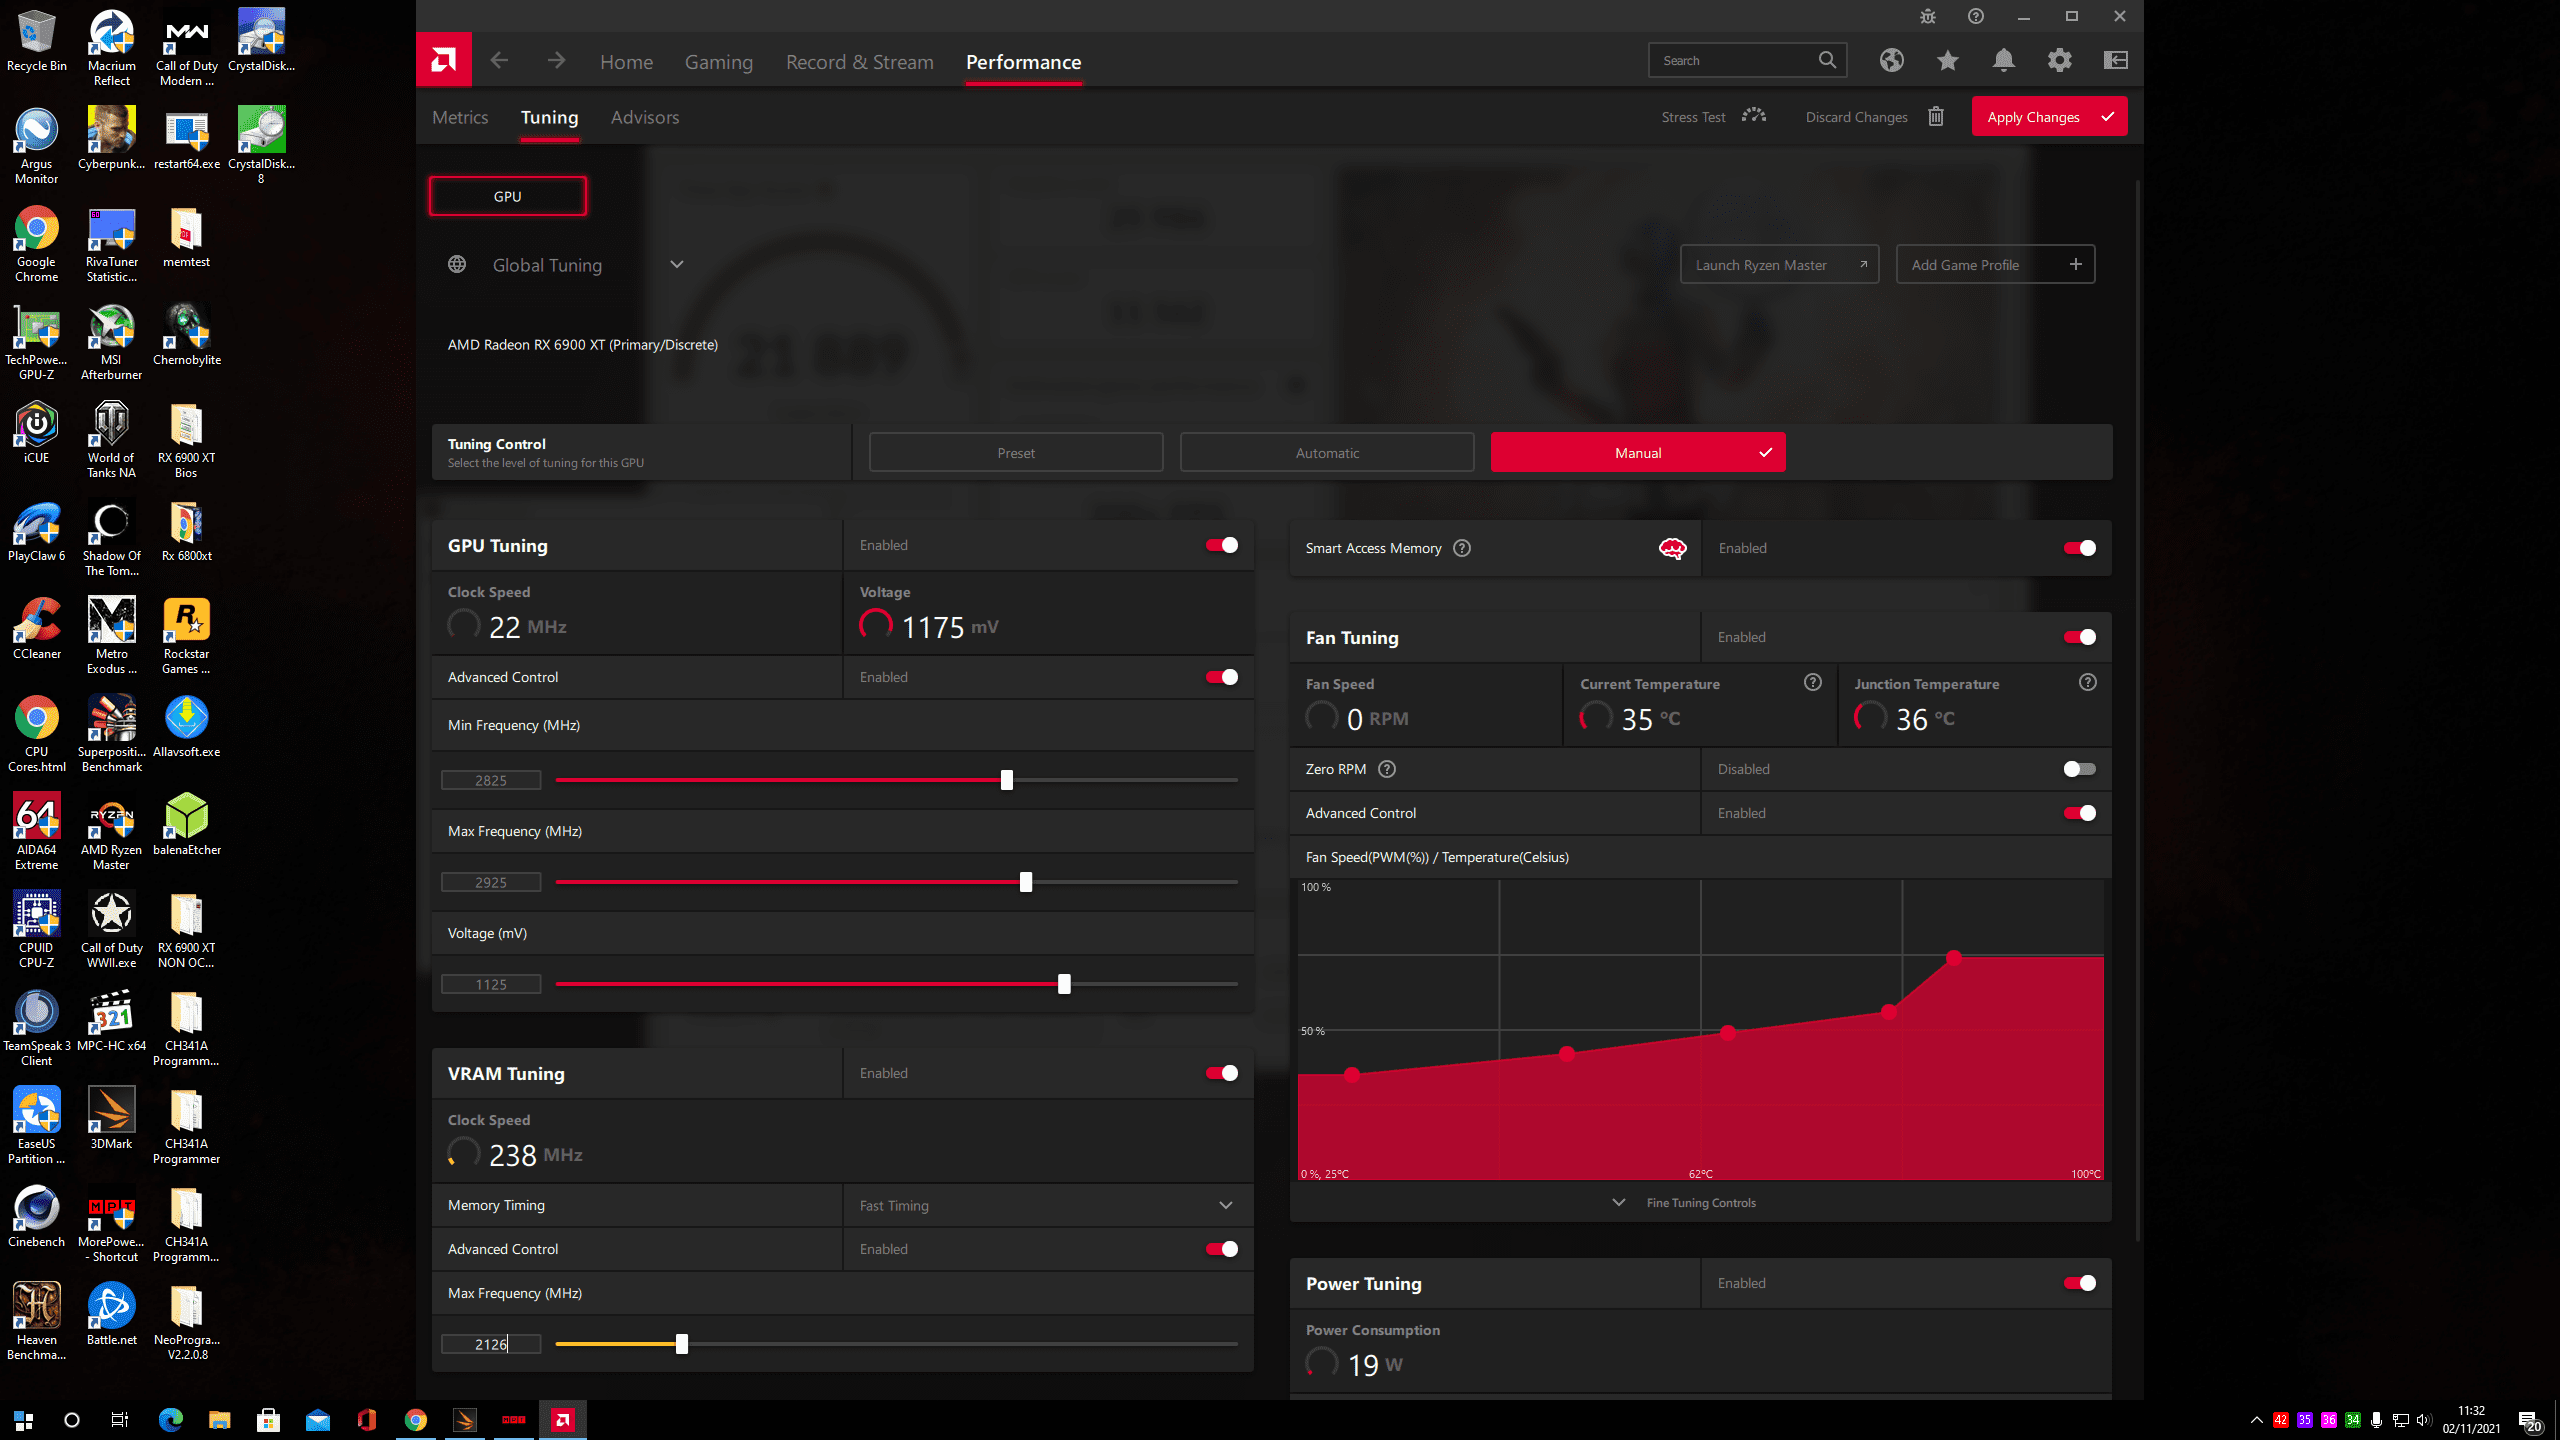
Task: Open the help question mark in title bar
Action: point(1975,16)
